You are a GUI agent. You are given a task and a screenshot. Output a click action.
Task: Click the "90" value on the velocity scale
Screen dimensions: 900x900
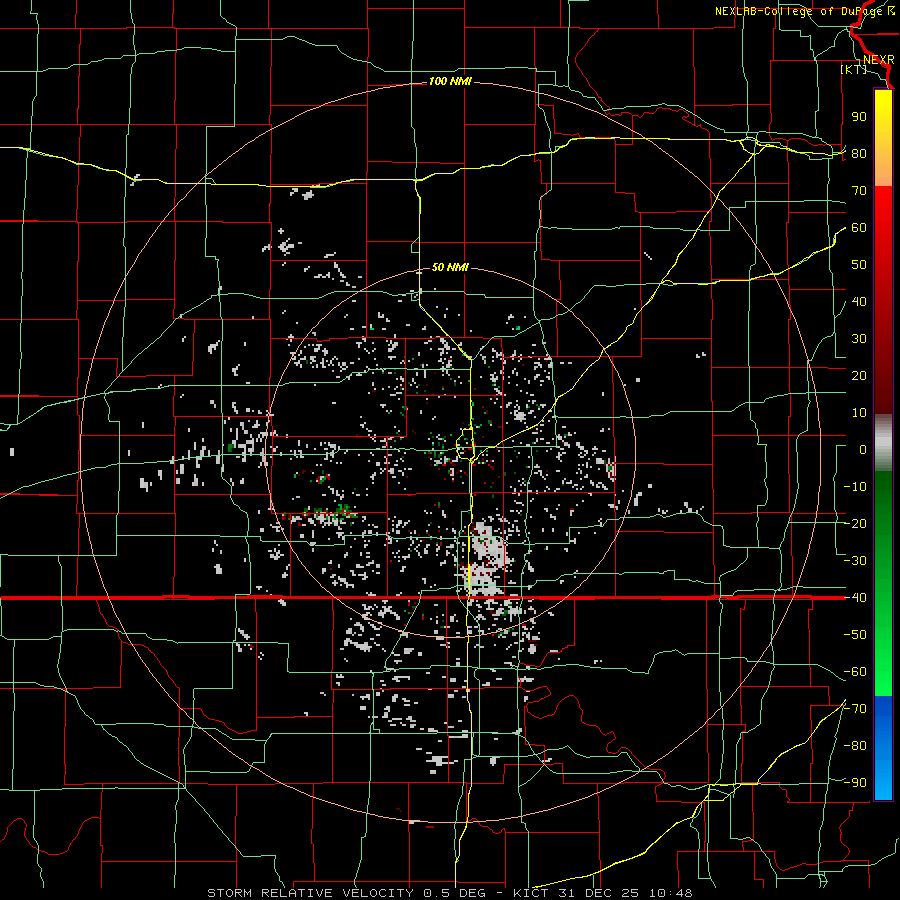click(859, 117)
